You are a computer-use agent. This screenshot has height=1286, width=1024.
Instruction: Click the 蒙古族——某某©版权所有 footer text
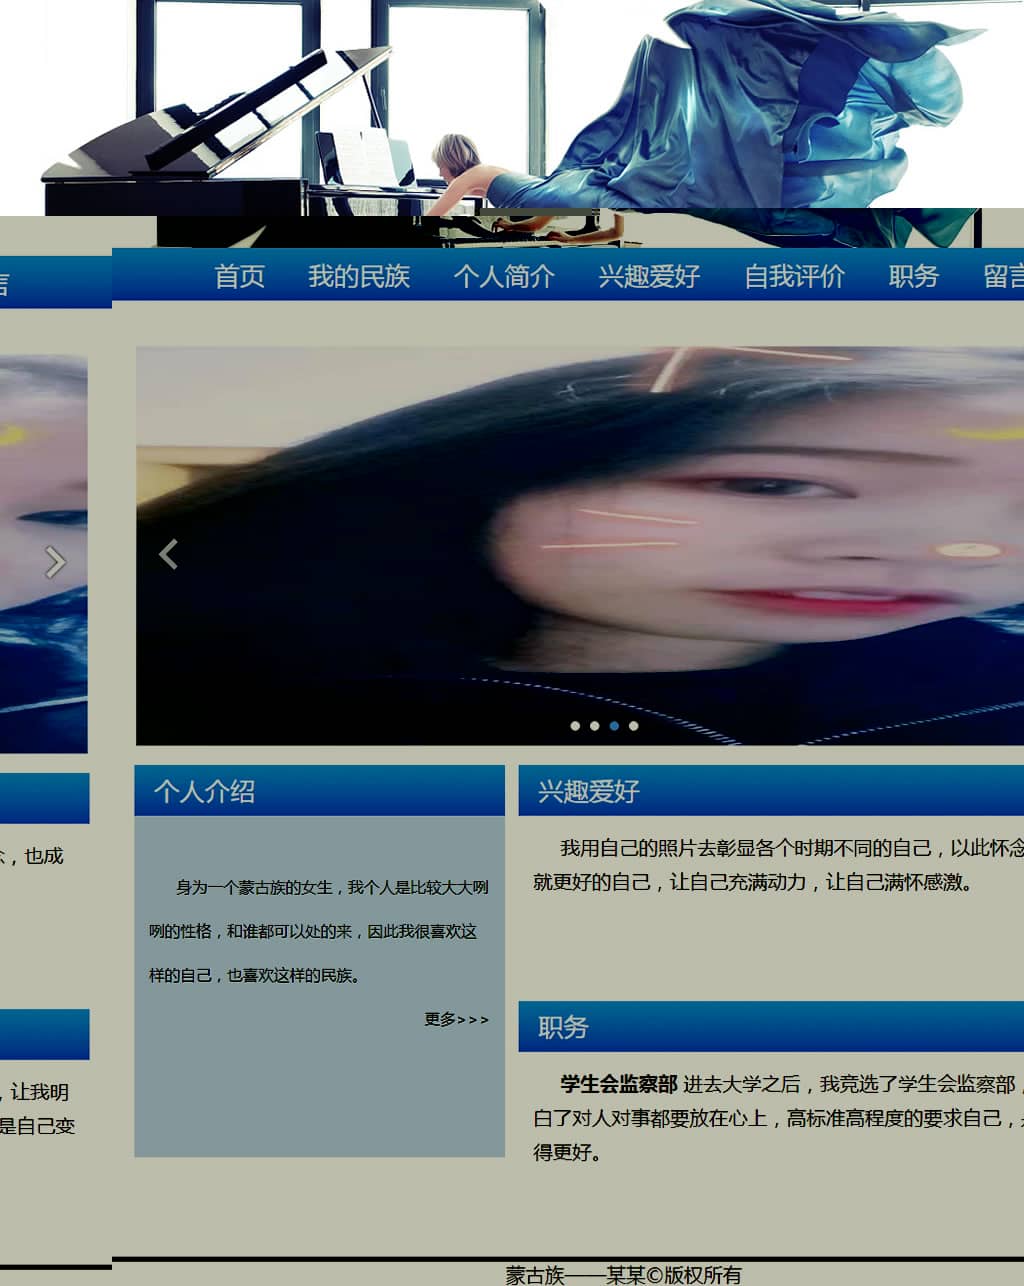click(623, 1274)
